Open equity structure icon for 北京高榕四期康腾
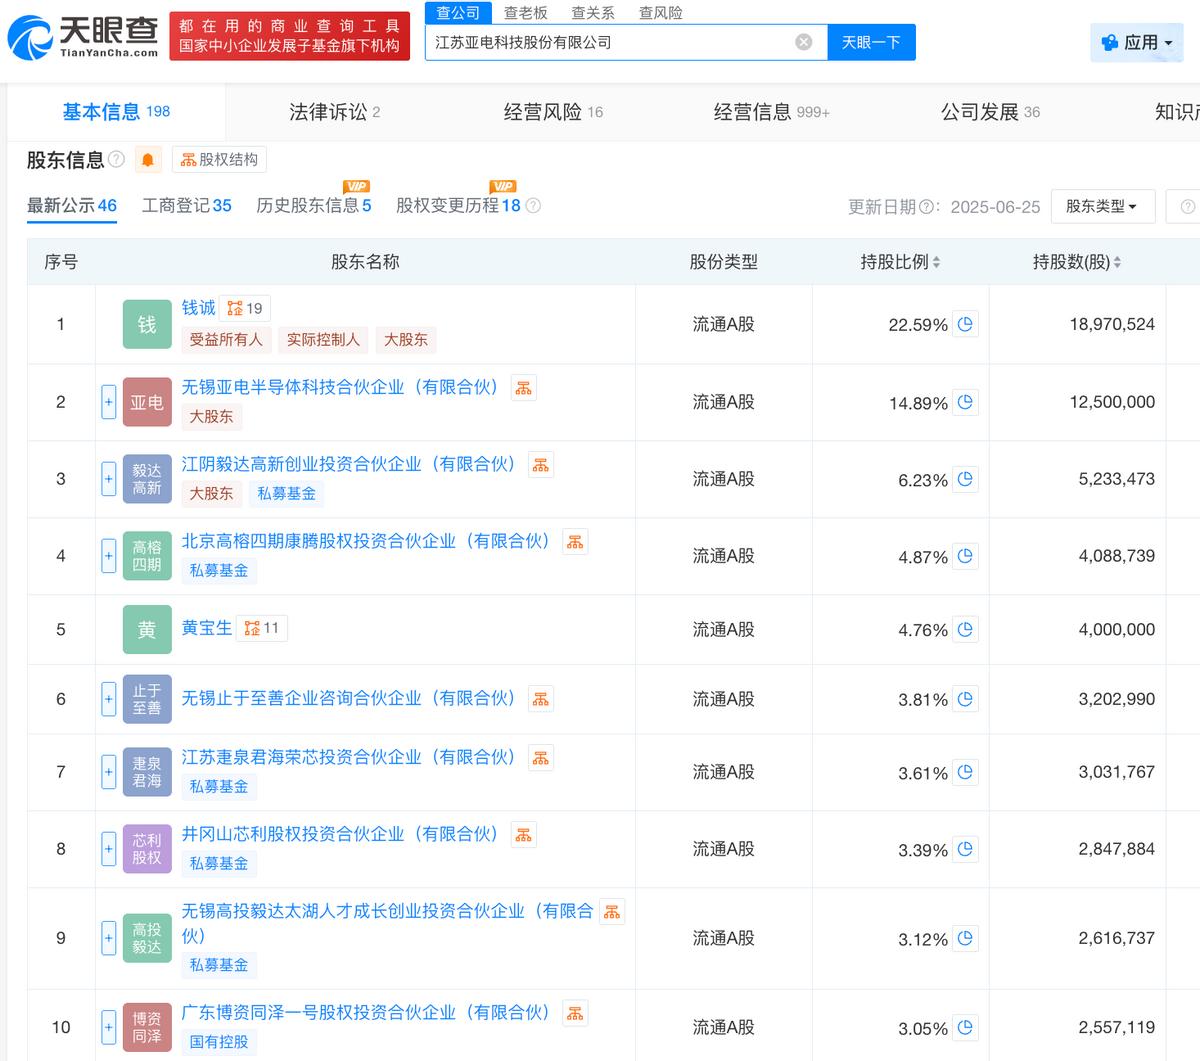Image resolution: width=1200 pixels, height=1061 pixels. (575, 542)
